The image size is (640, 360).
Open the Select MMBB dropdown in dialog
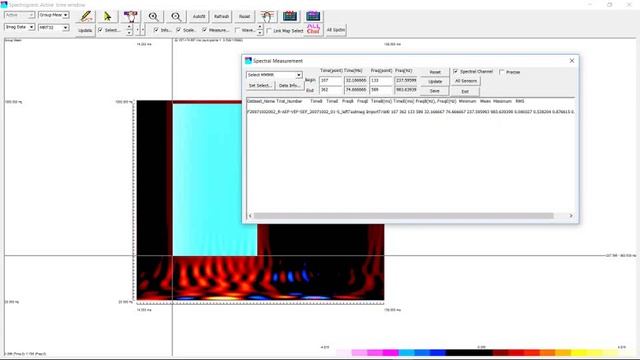(274, 75)
